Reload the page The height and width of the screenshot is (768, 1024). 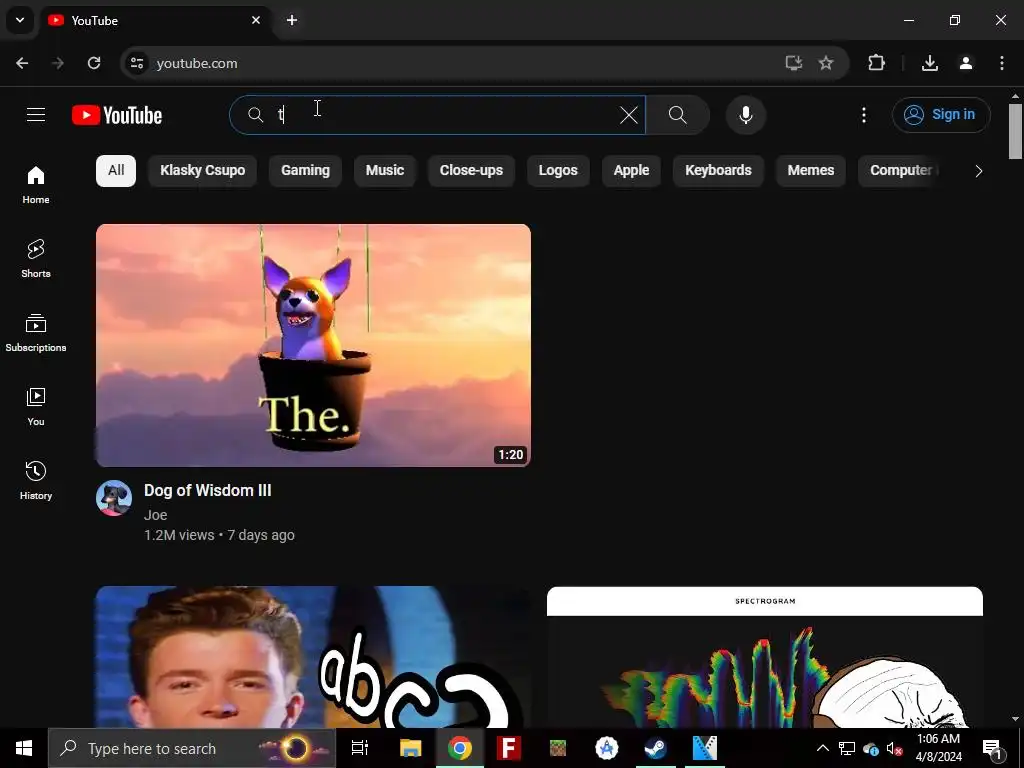click(94, 63)
